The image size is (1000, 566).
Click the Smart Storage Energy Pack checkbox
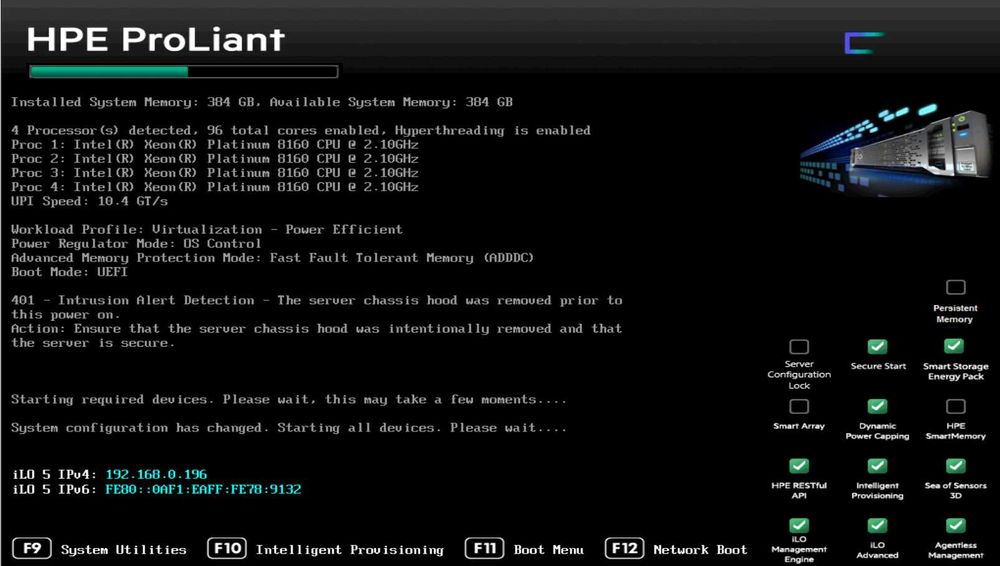[x=954, y=346]
